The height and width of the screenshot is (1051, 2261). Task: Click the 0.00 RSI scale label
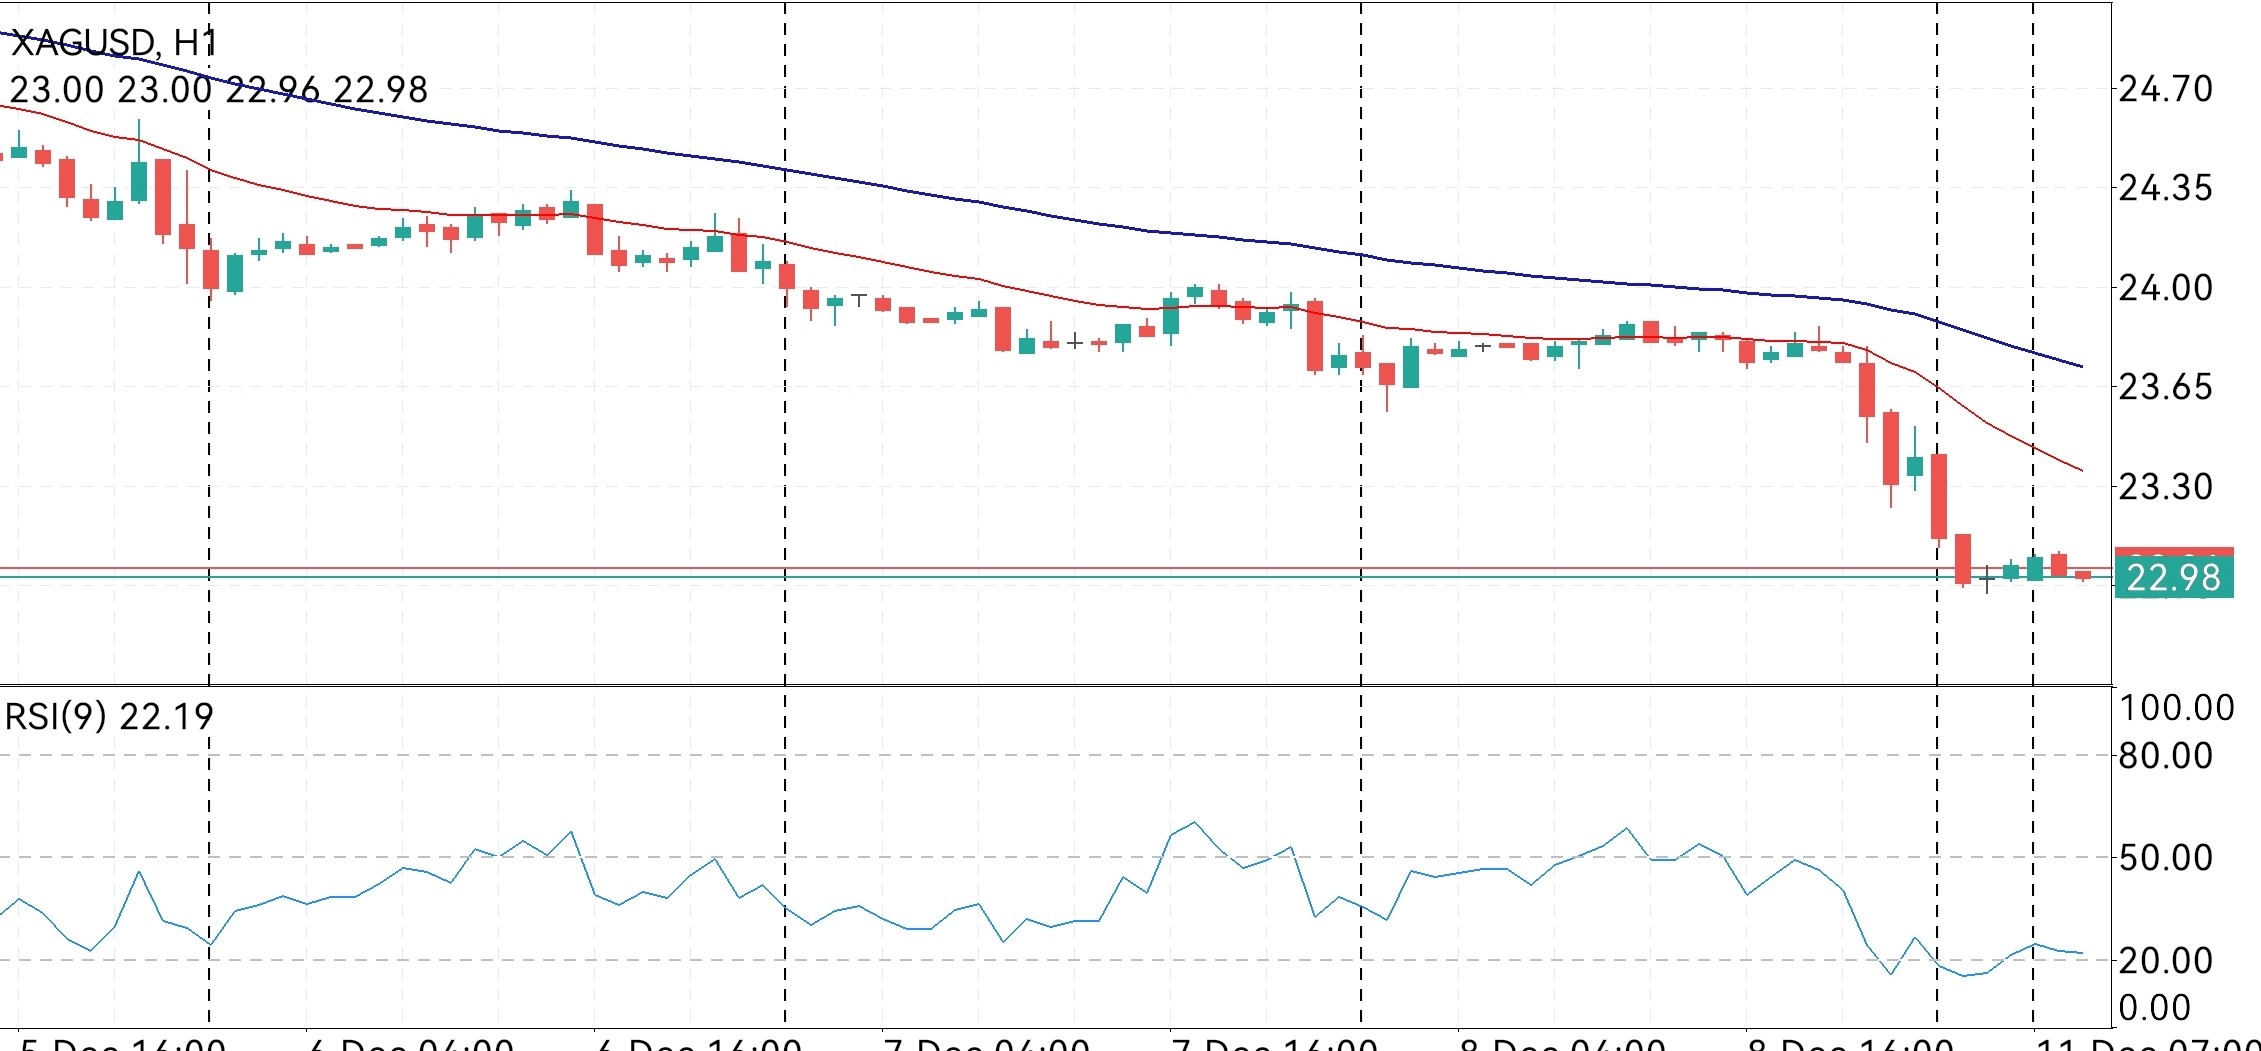point(2155,1008)
